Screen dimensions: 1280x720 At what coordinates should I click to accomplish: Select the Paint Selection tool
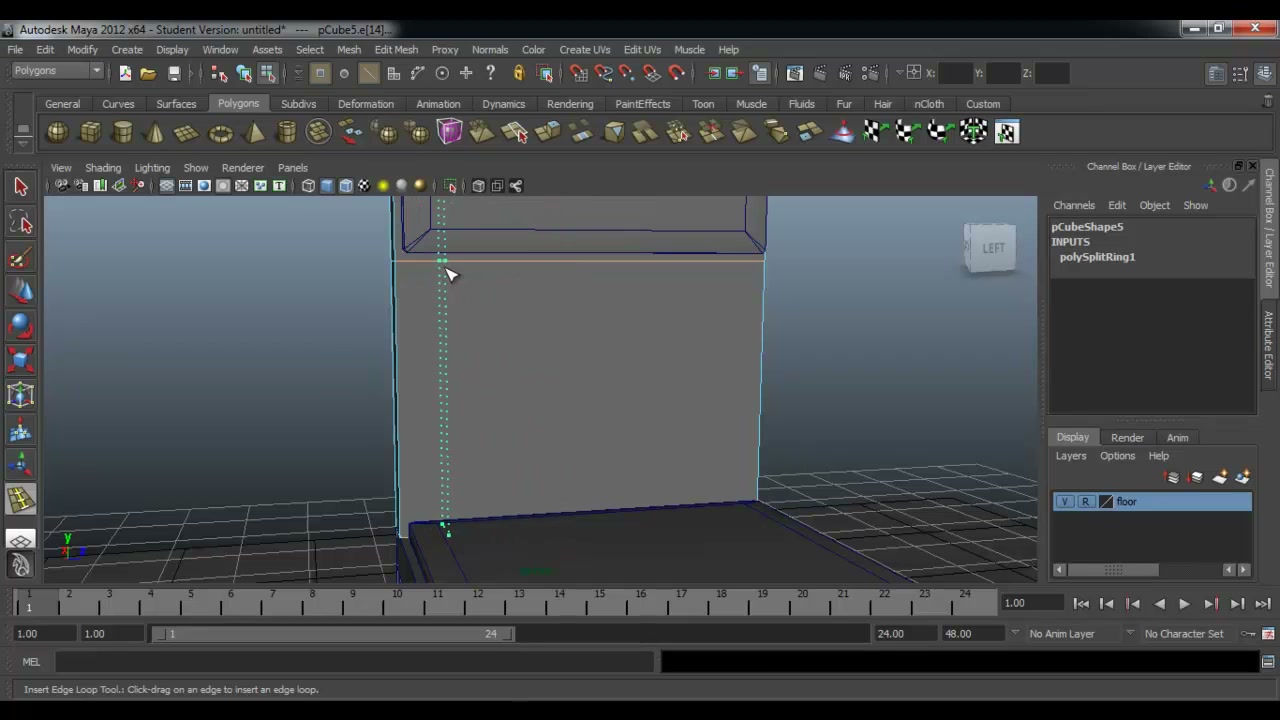(x=20, y=259)
